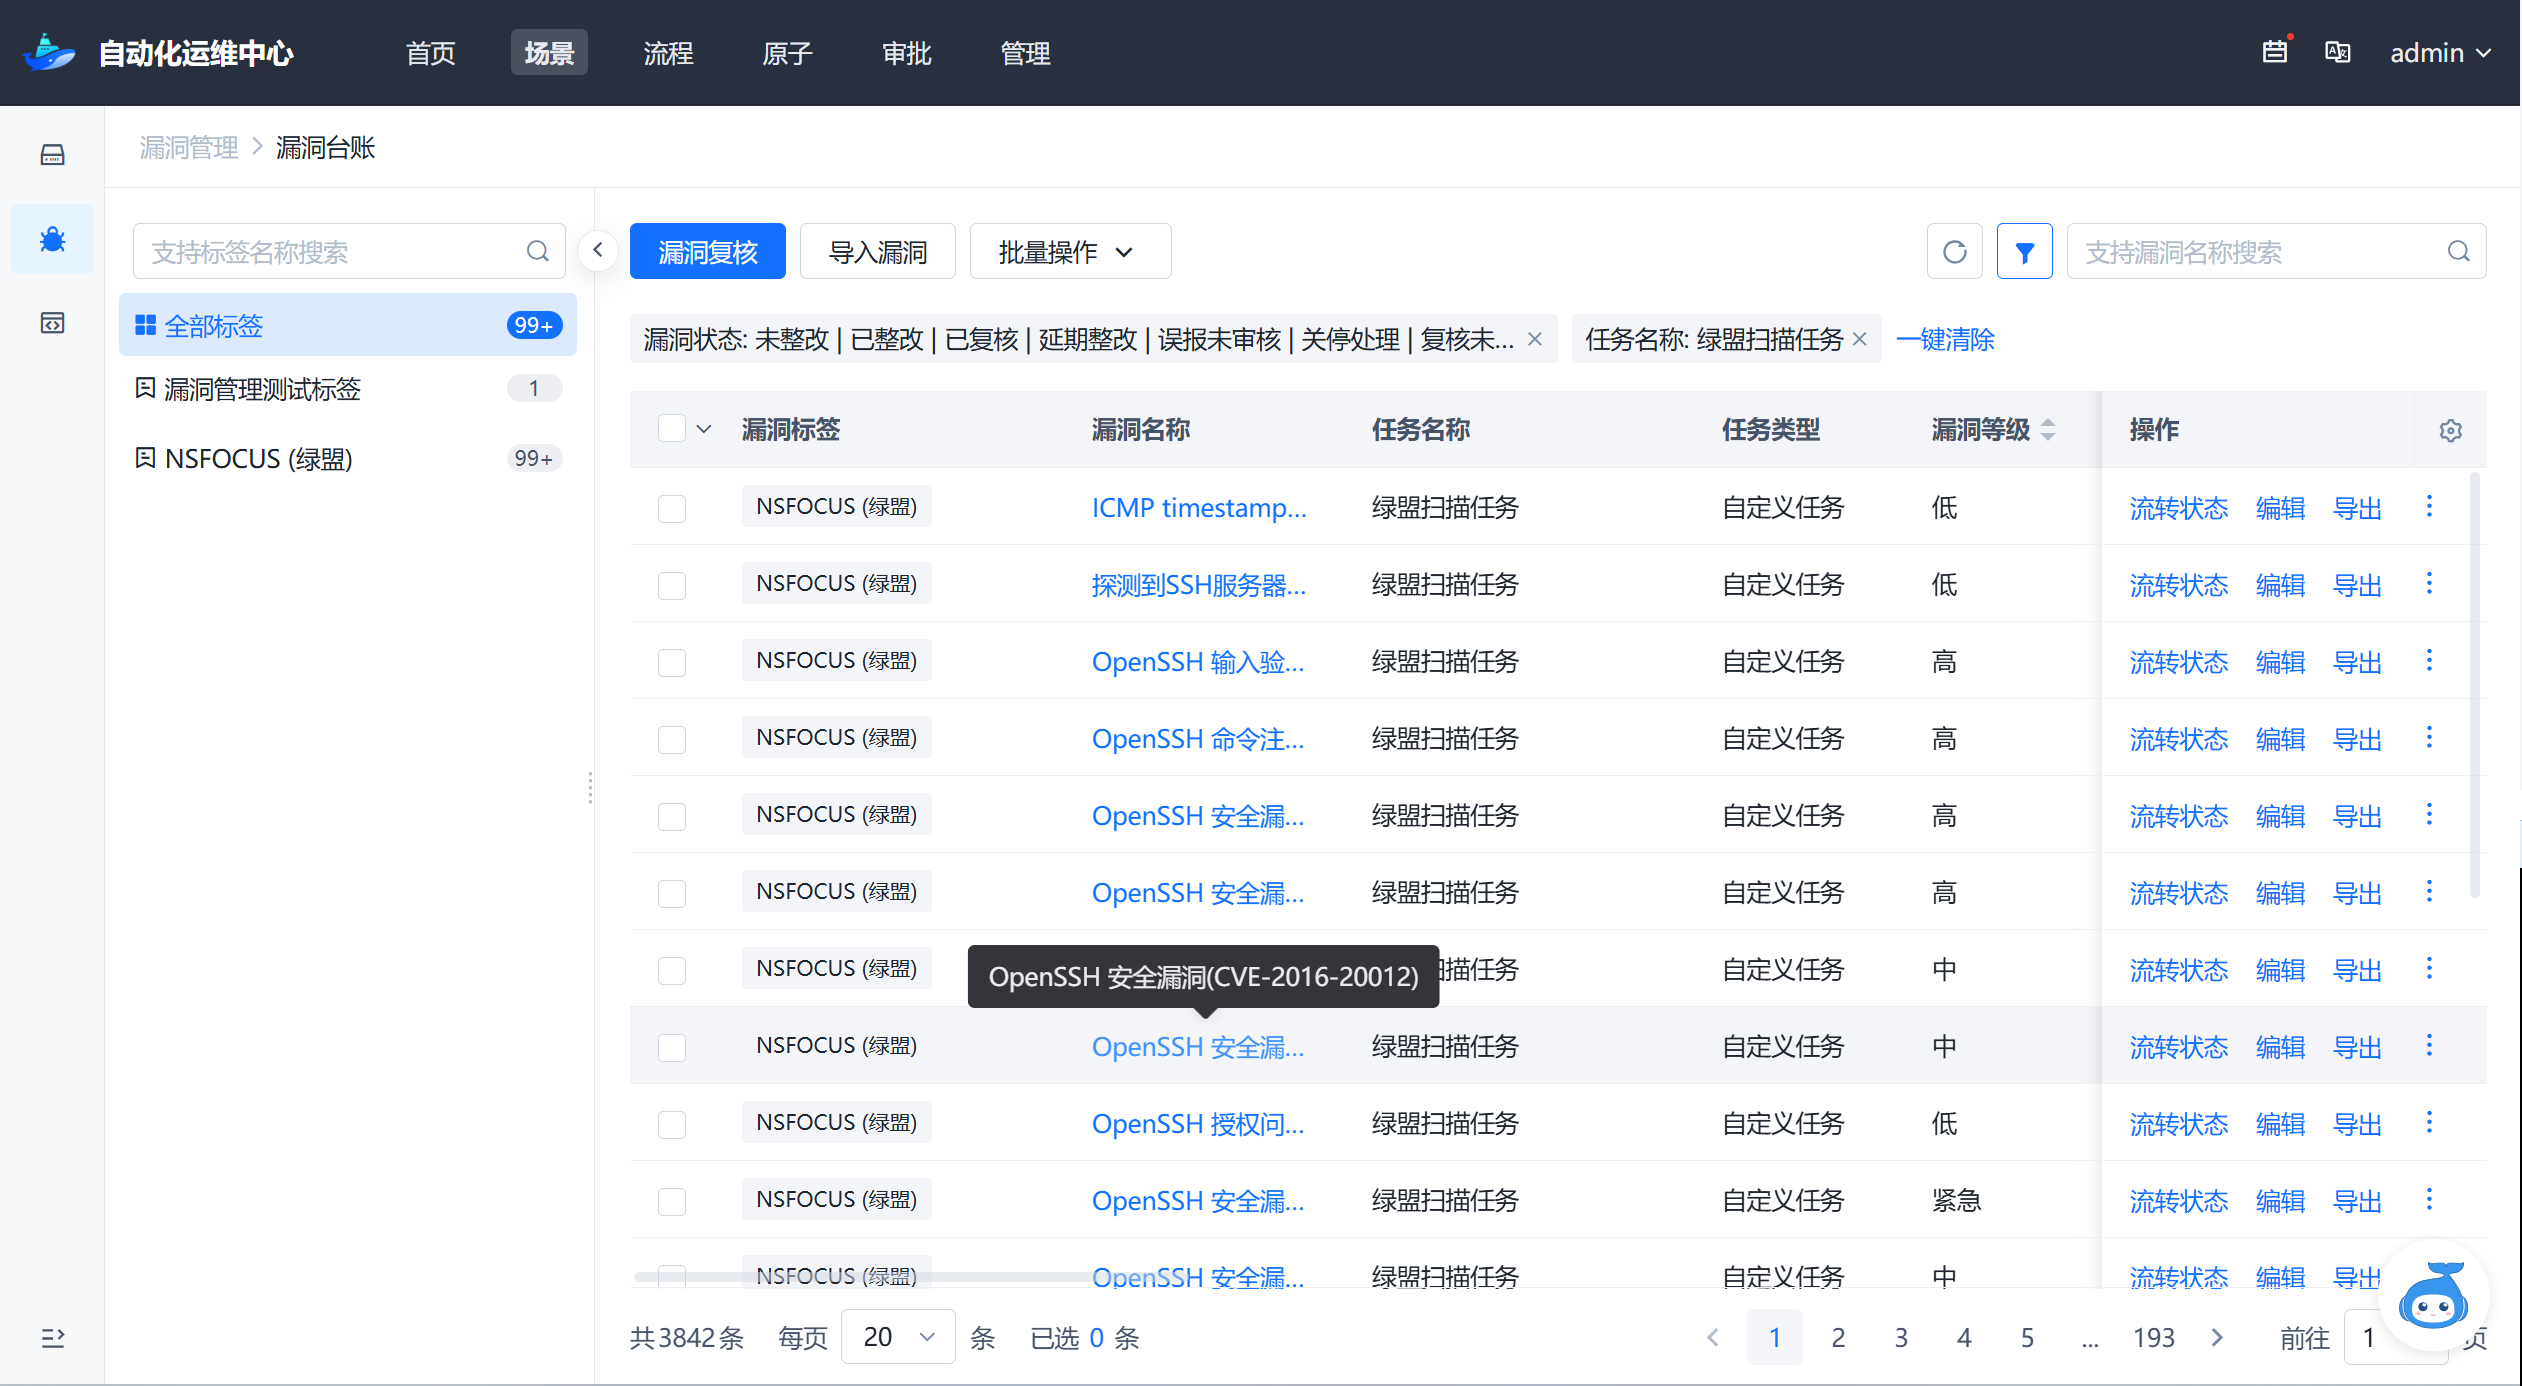This screenshot has width=2522, height=1386.
Task: Select the bug vulnerability sidebar icon
Action: 52,239
